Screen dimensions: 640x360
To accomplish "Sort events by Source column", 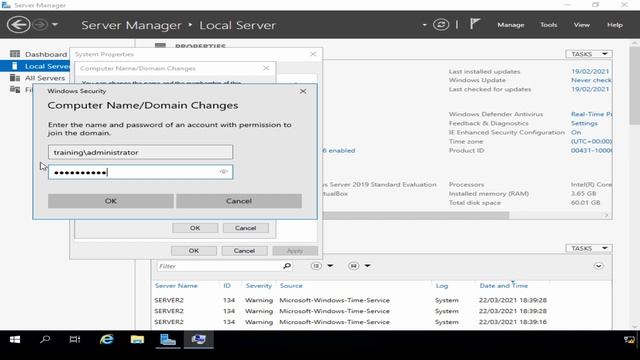I will coord(291,286).
